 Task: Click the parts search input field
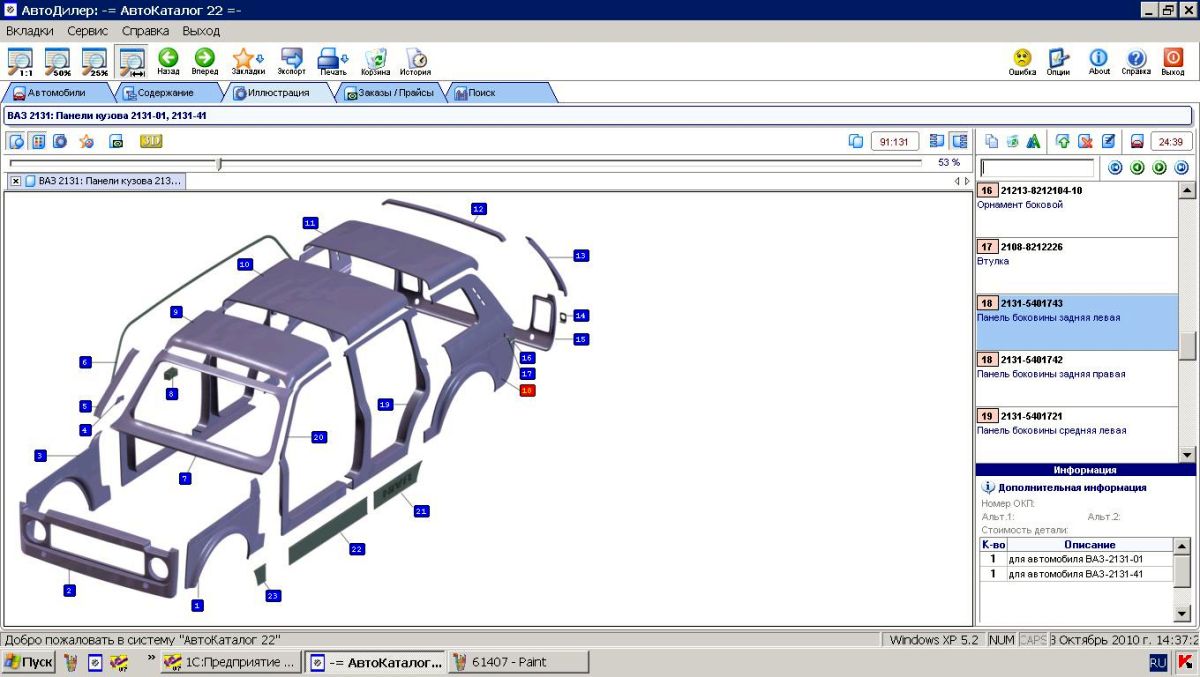point(1038,168)
